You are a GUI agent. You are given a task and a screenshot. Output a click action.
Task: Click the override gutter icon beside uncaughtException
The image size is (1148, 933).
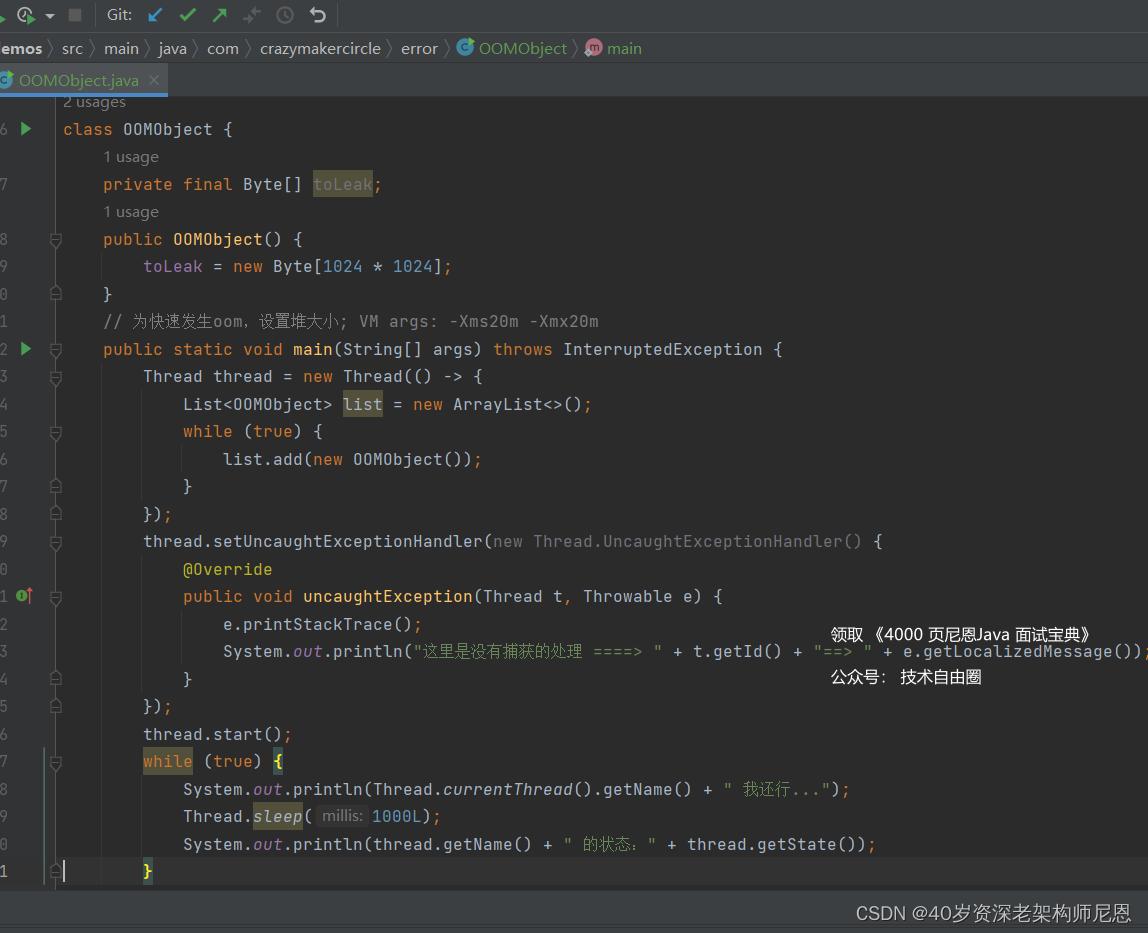coord(24,596)
